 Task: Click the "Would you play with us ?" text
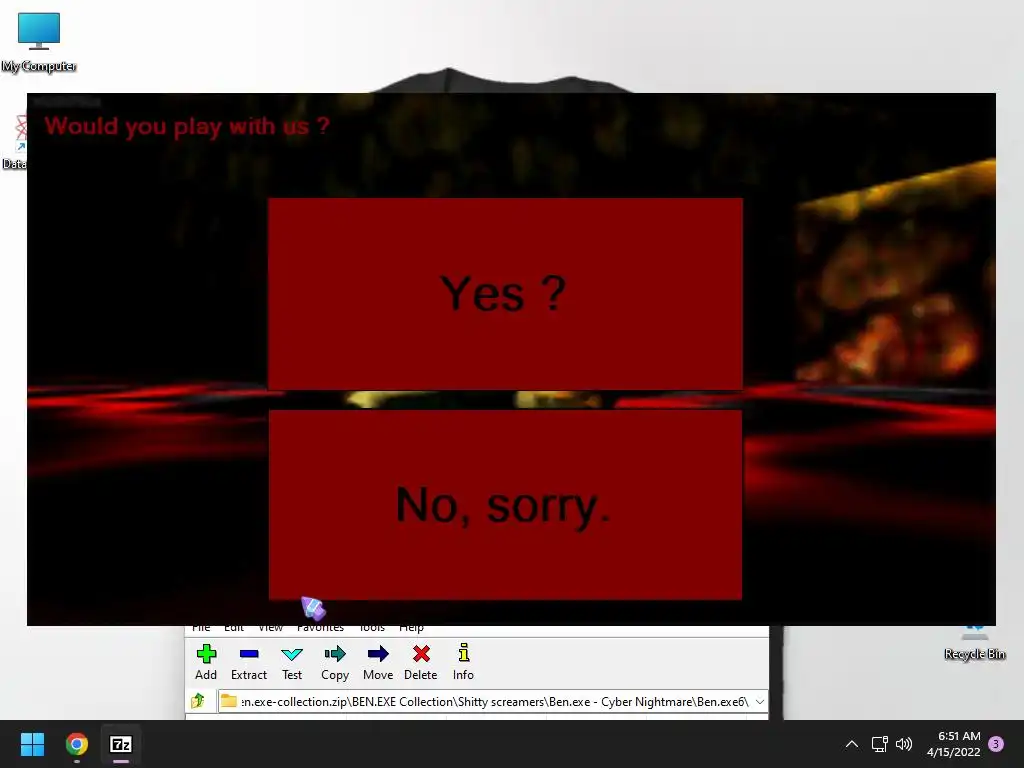pyautogui.click(x=187, y=126)
